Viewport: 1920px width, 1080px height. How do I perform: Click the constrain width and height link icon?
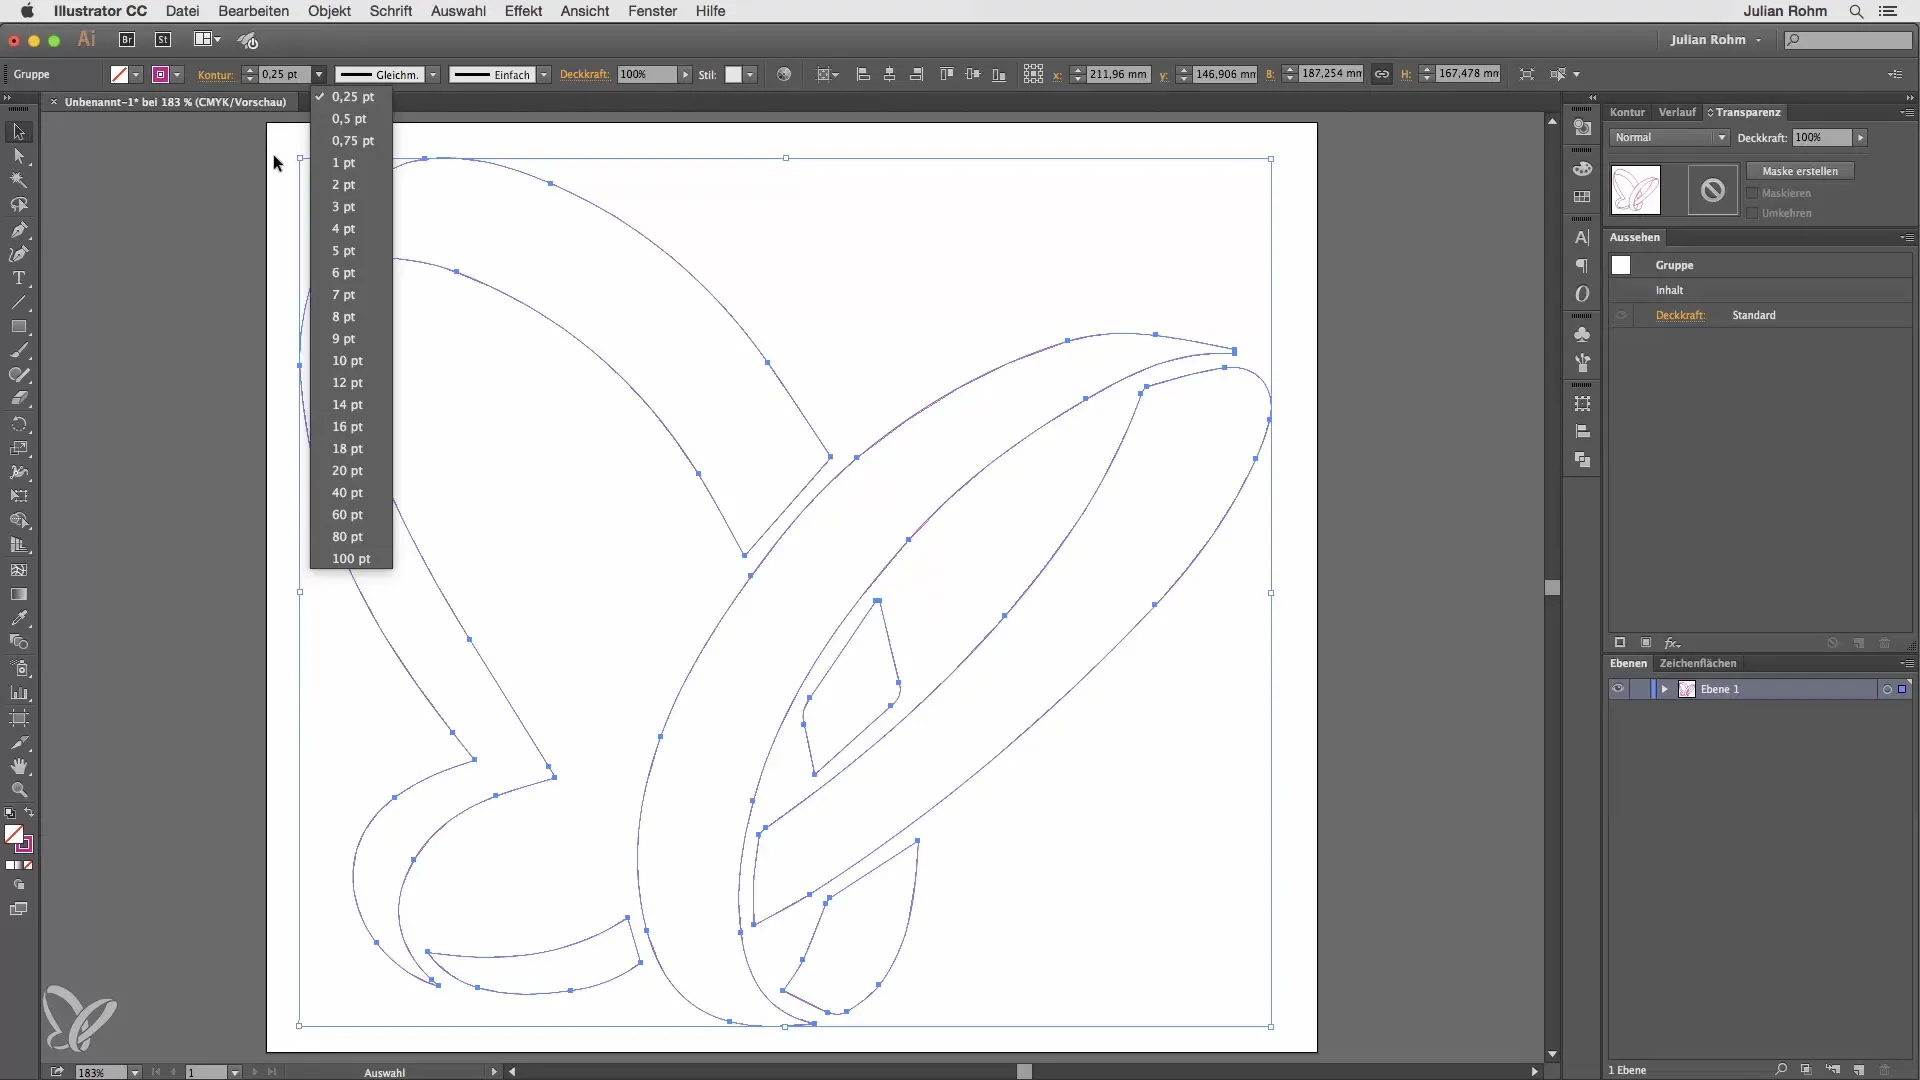[x=1381, y=74]
